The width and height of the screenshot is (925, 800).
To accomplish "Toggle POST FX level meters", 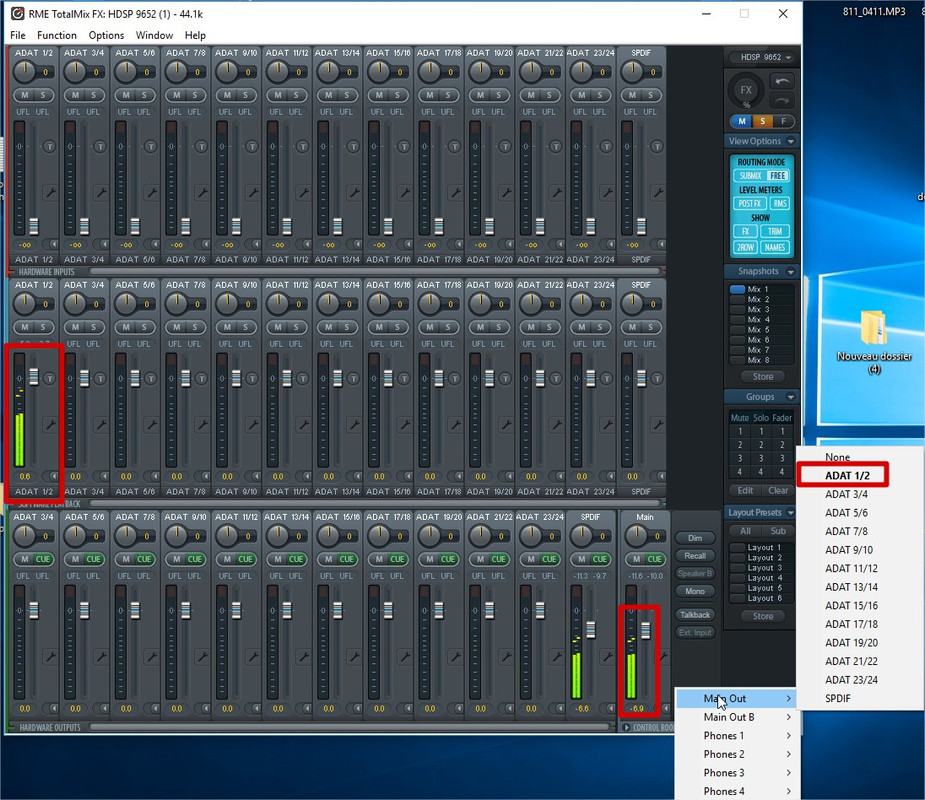I will [x=750, y=204].
